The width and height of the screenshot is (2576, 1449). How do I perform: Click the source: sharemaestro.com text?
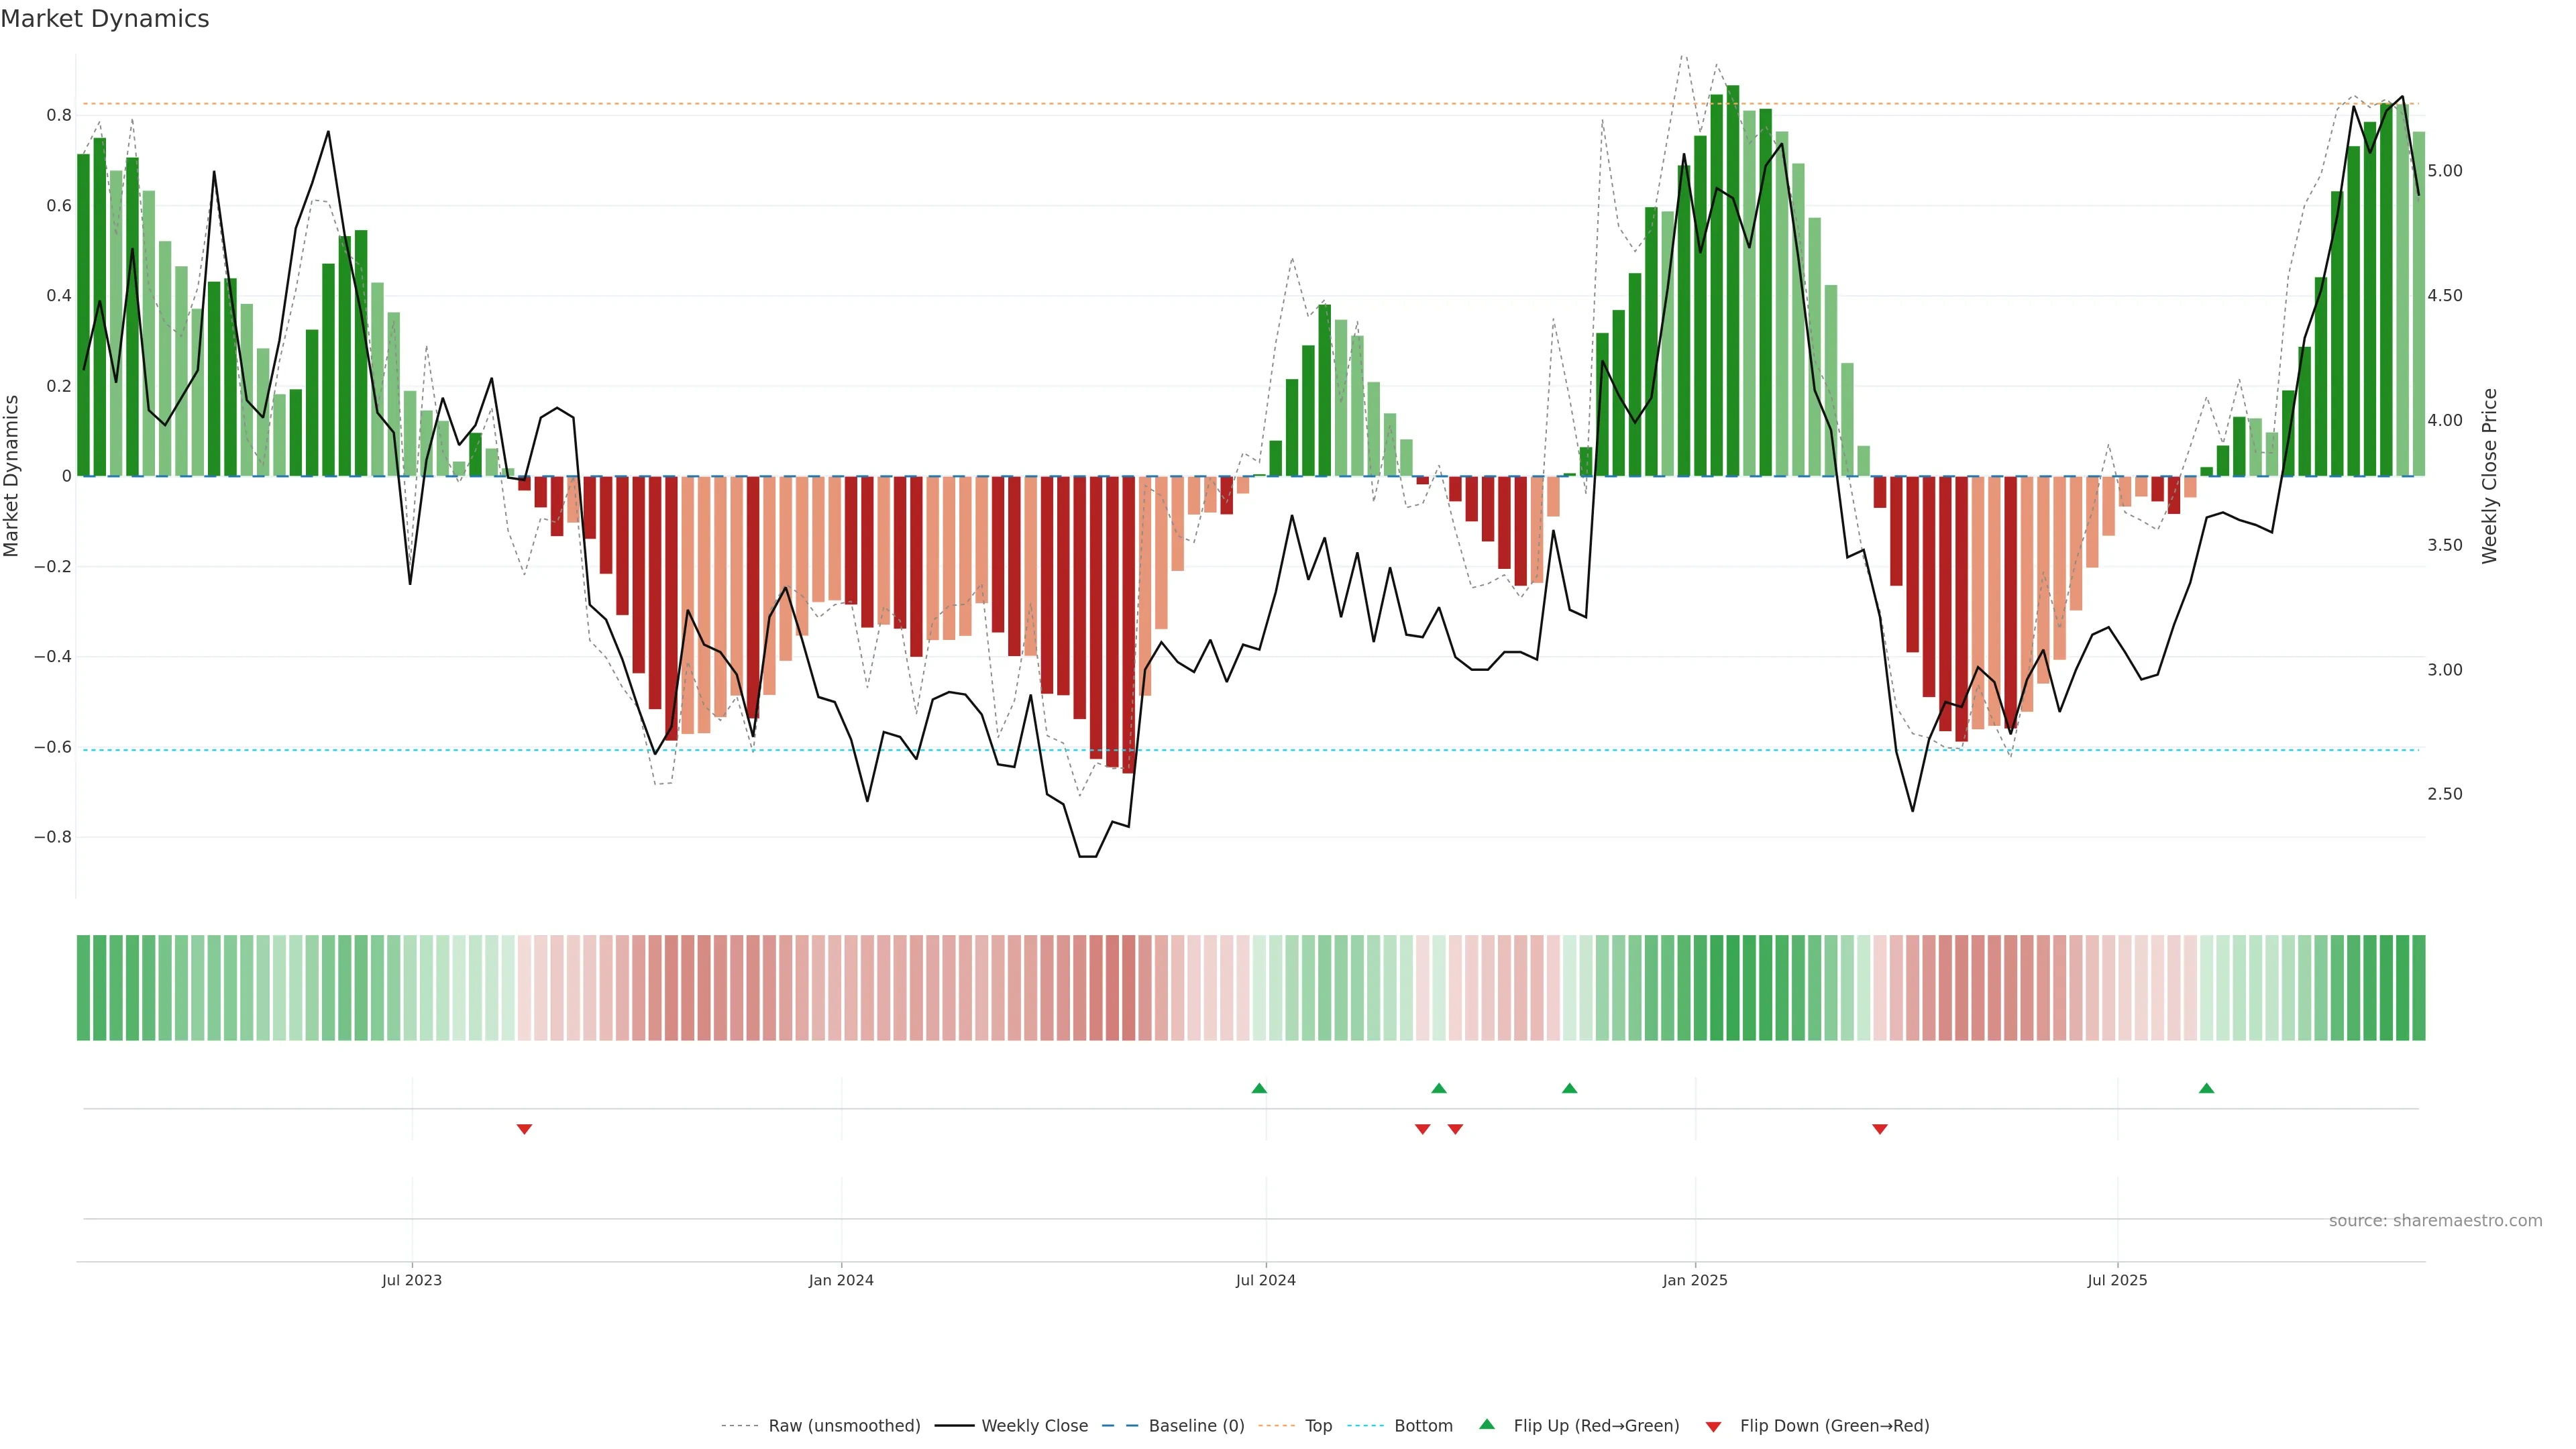click(x=2435, y=1220)
